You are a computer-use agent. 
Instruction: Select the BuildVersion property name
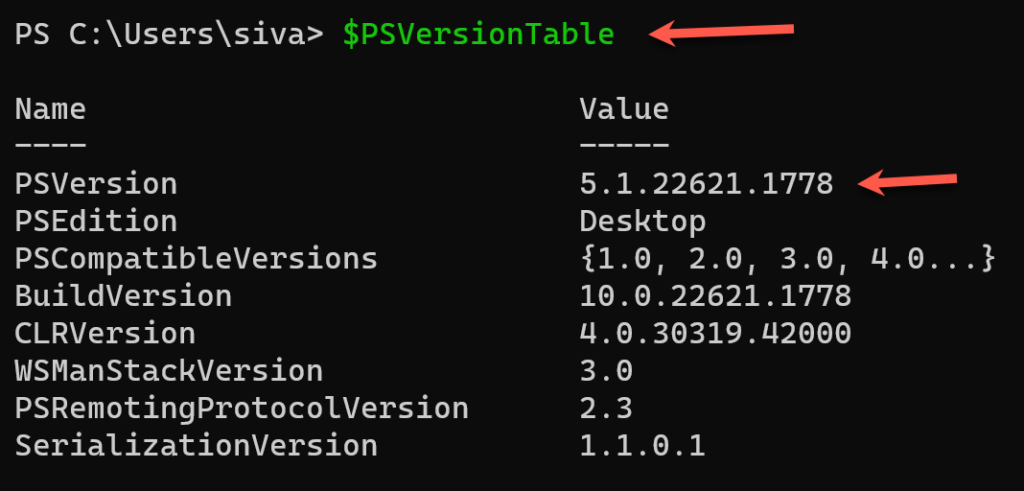click(x=123, y=296)
